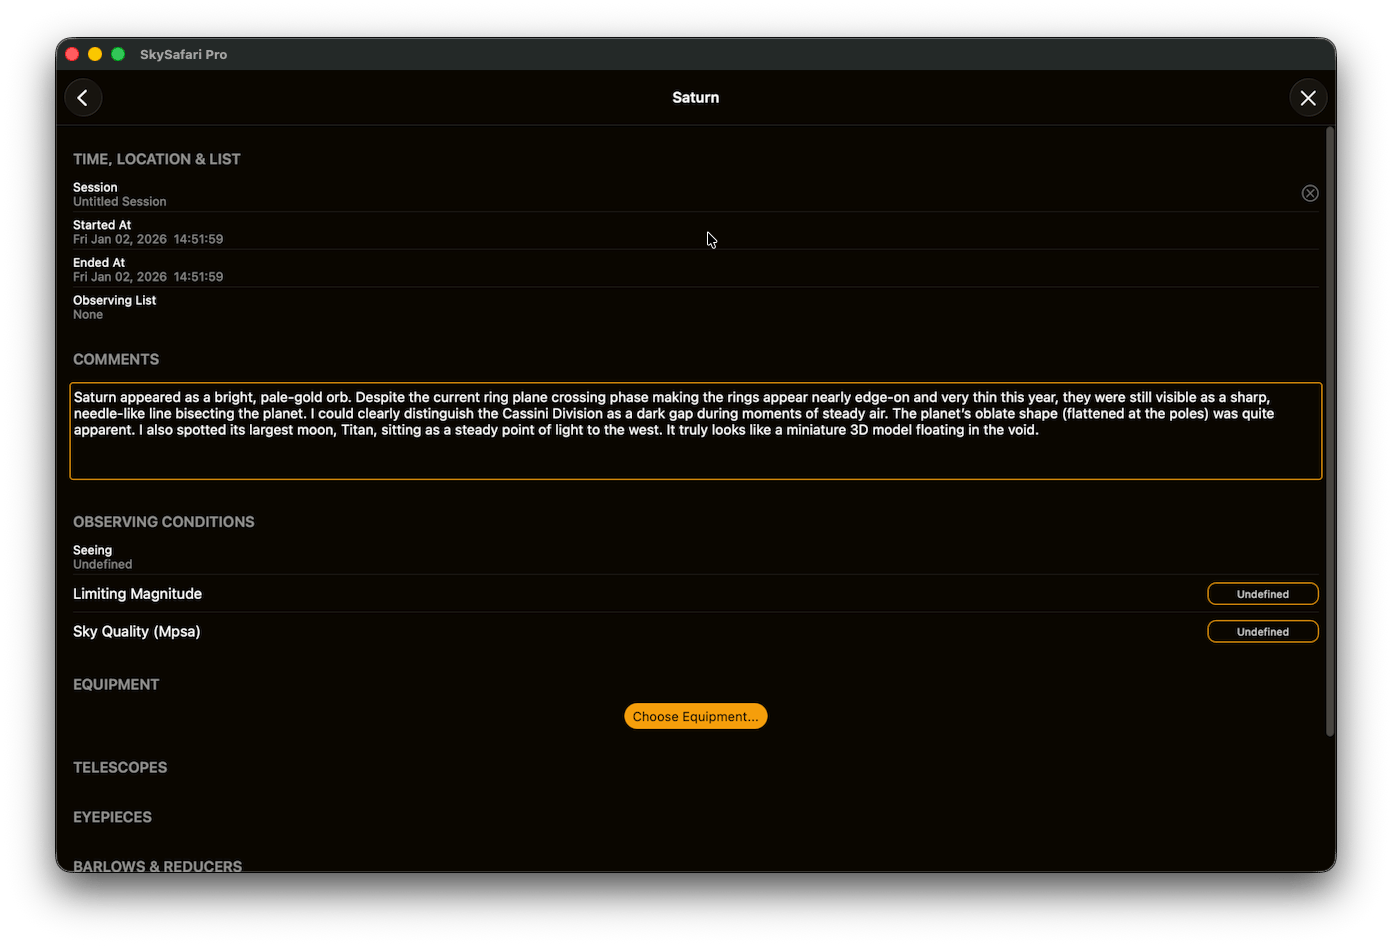1392x946 pixels.
Task: Open the Session row
Action: (696, 194)
